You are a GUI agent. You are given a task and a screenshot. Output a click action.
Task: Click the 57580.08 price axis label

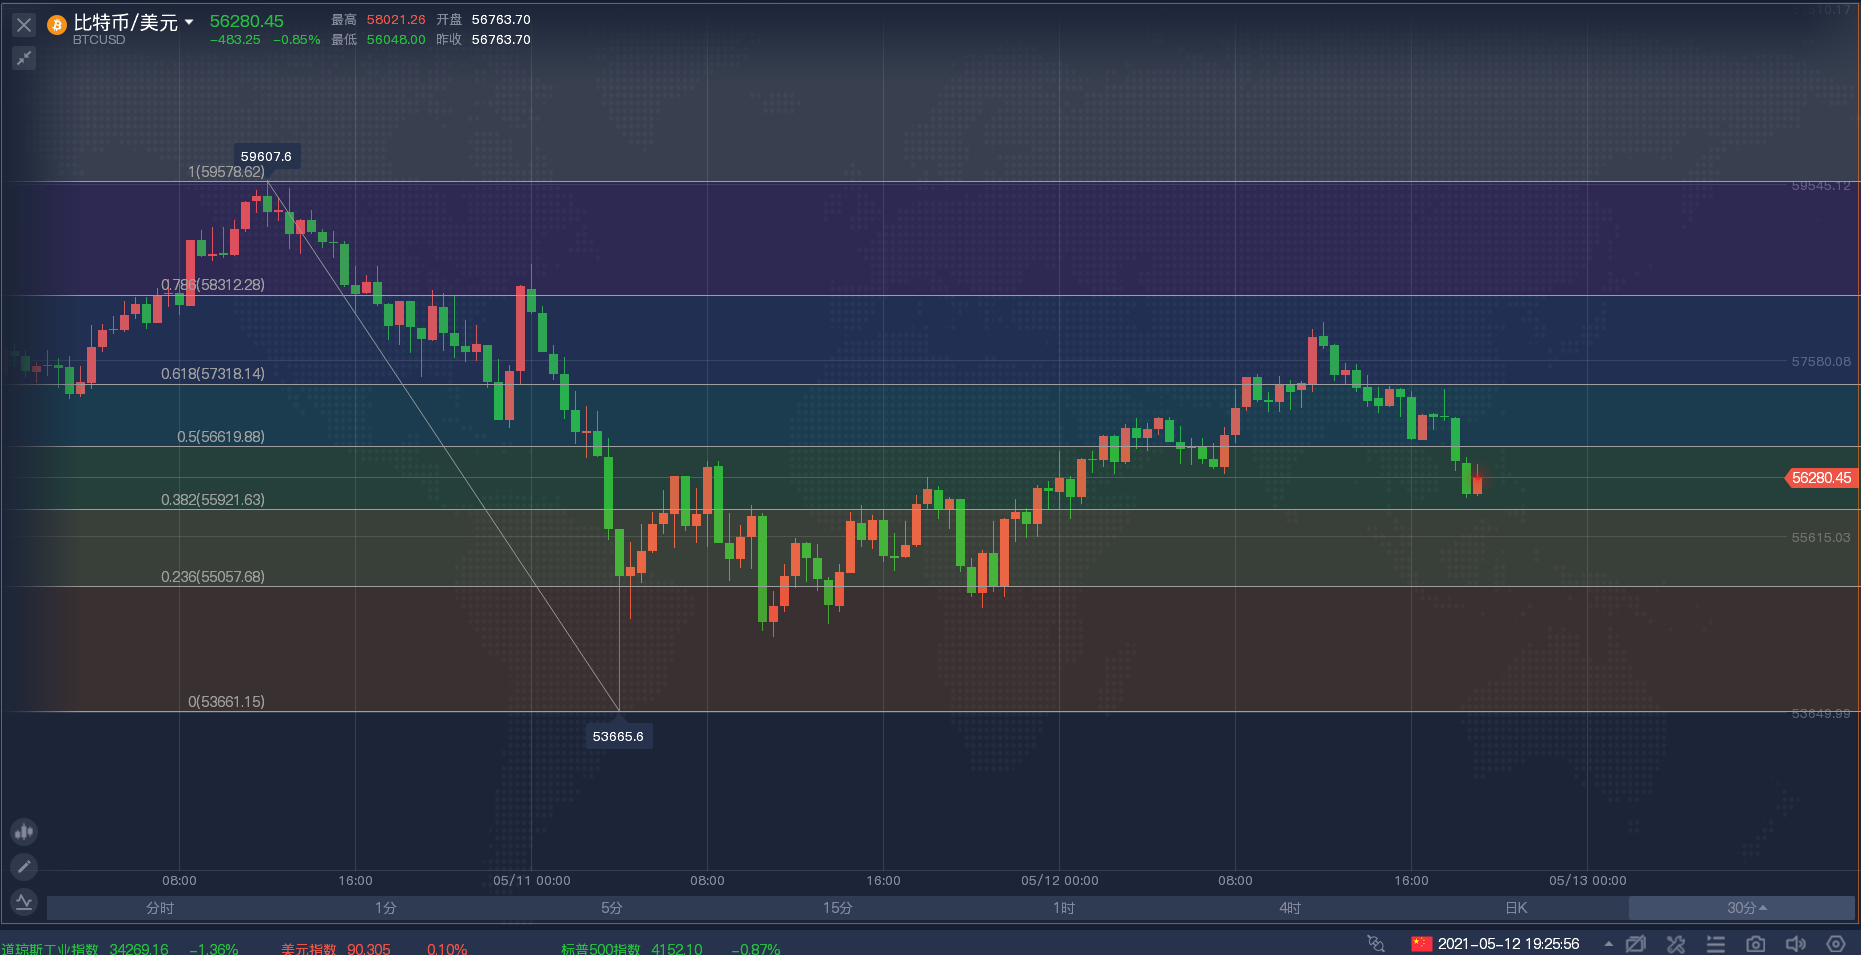pyautogui.click(x=1821, y=362)
